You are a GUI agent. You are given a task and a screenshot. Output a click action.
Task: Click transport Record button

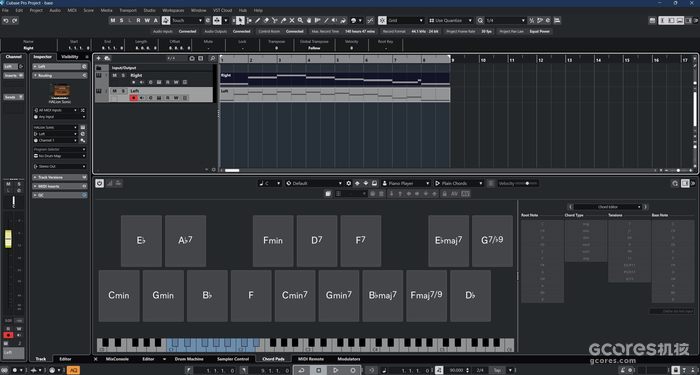click(x=353, y=371)
